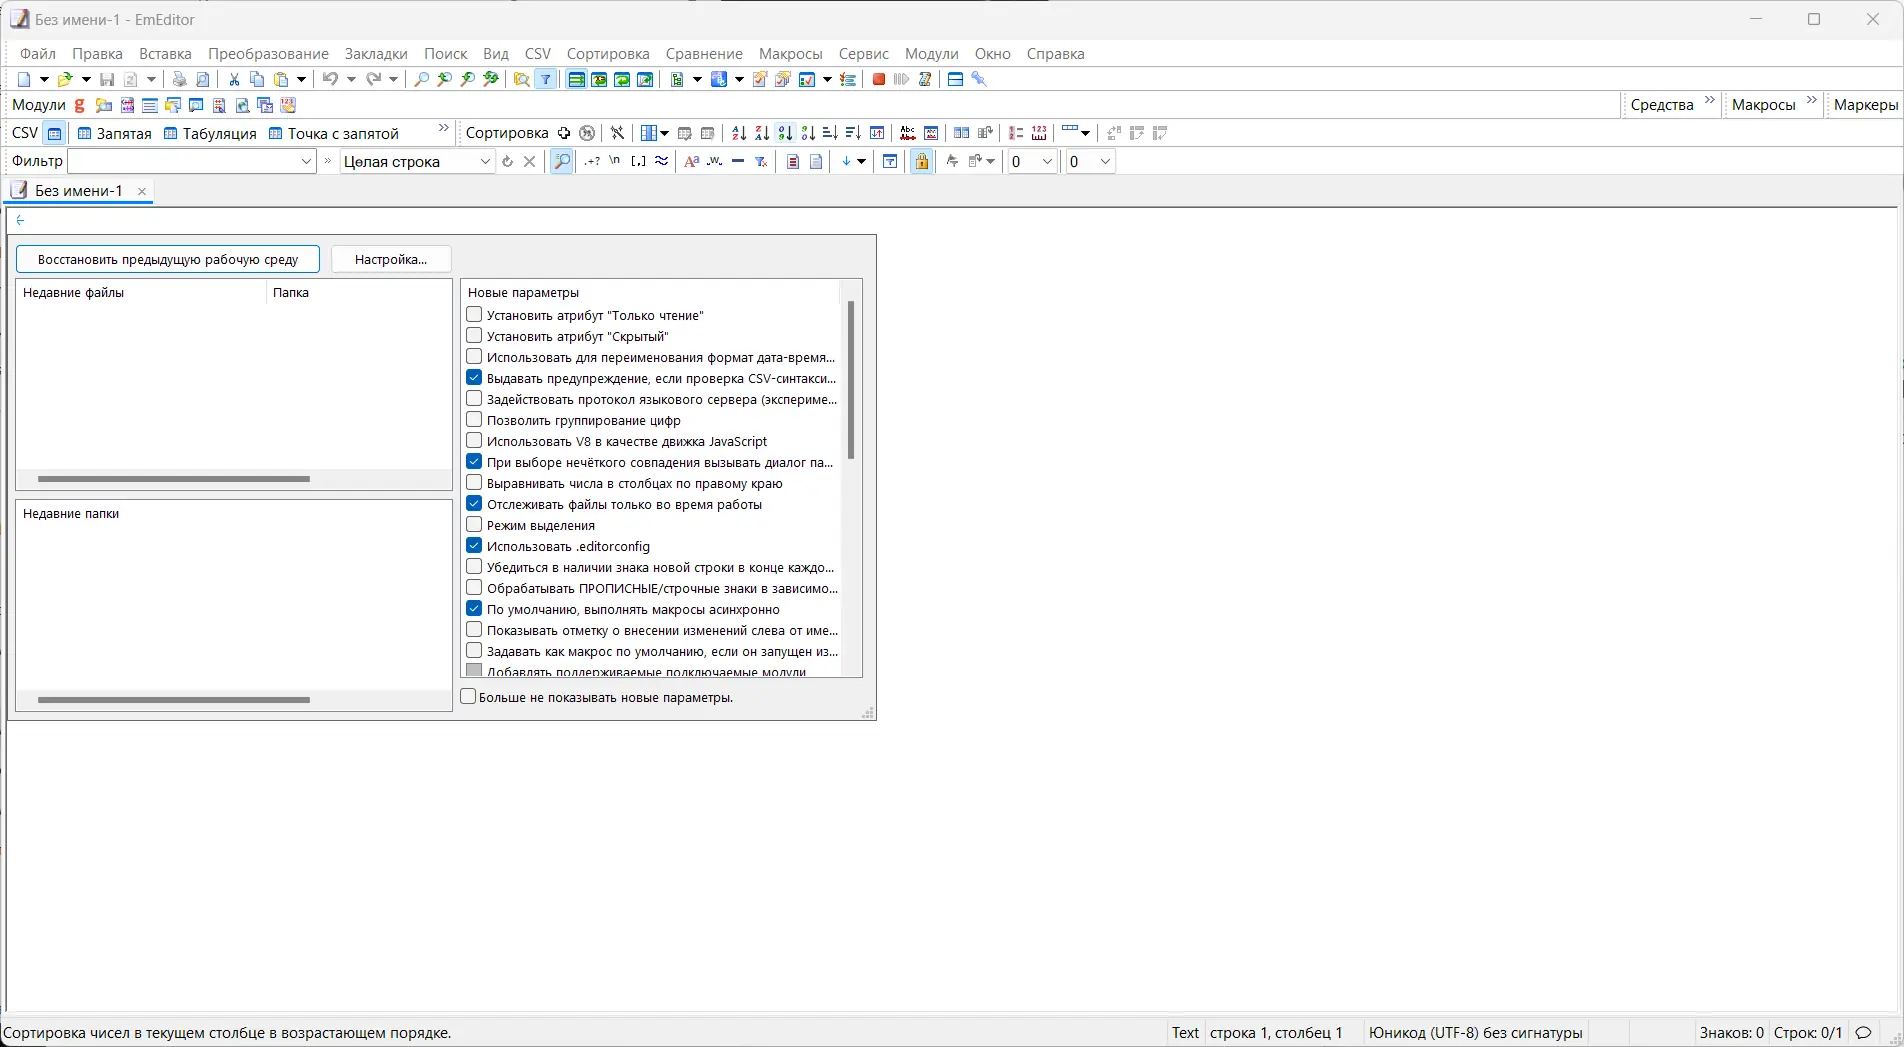Sort numbers ascending with the 0-9 icon
1904x1047 pixels.
[x=785, y=133]
